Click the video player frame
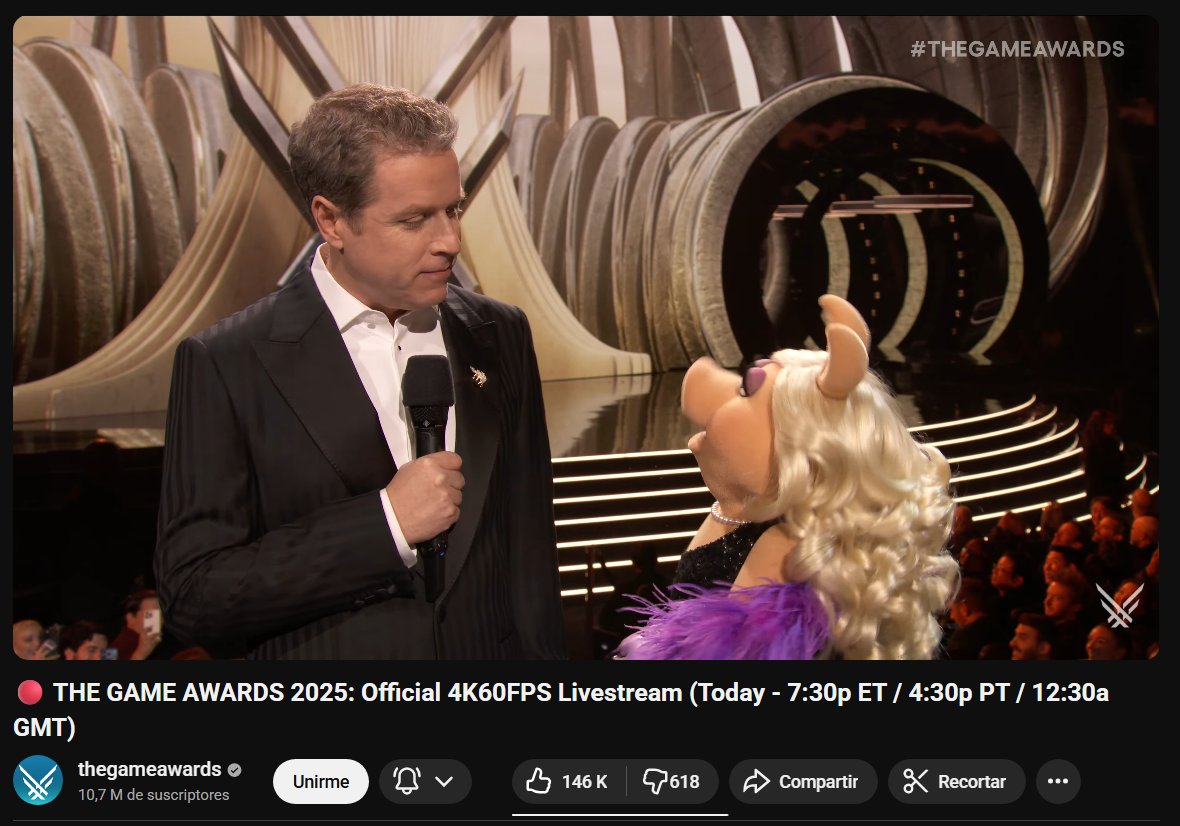The width and height of the screenshot is (1180, 826). tap(585, 338)
